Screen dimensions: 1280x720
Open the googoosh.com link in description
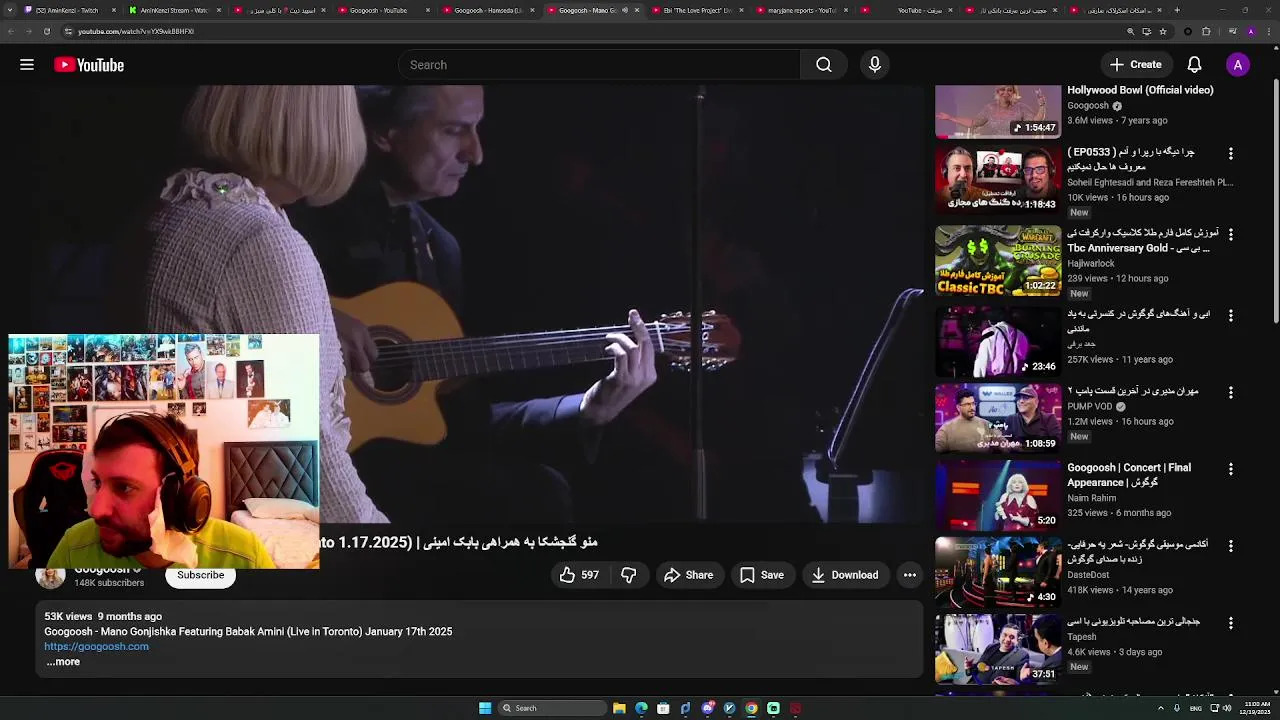point(96,646)
